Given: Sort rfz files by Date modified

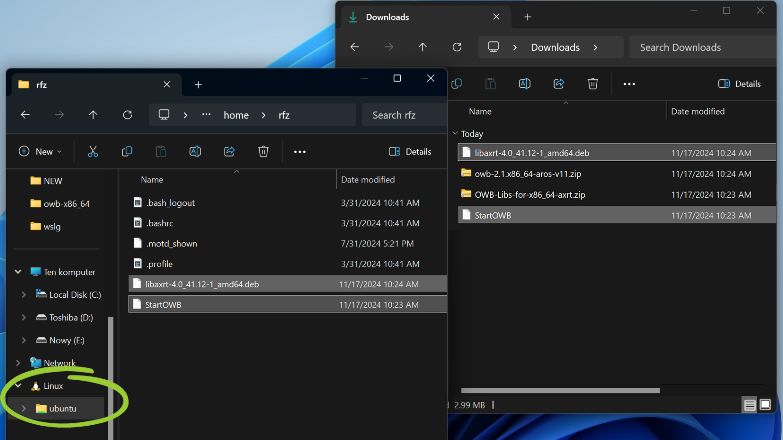Looking at the screenshot, I should point(368,180).
